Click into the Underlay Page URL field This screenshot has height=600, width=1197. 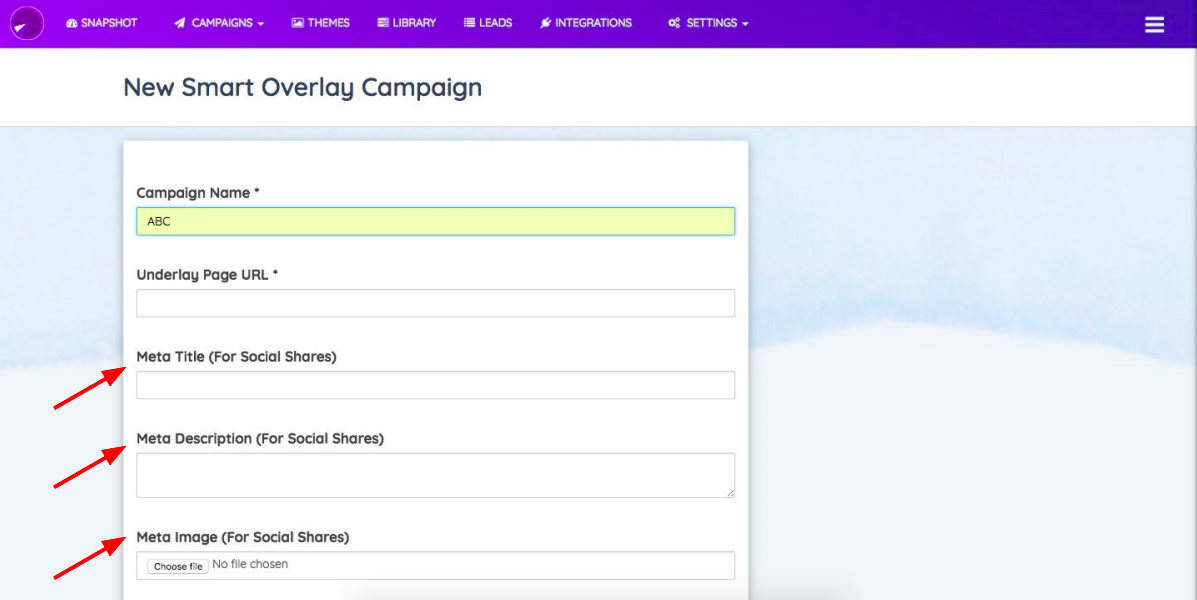[x=436, y=303]
